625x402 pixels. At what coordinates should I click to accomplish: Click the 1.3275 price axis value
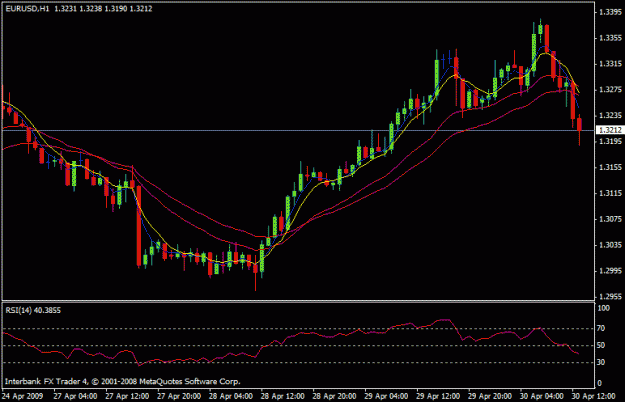[610, 90]
